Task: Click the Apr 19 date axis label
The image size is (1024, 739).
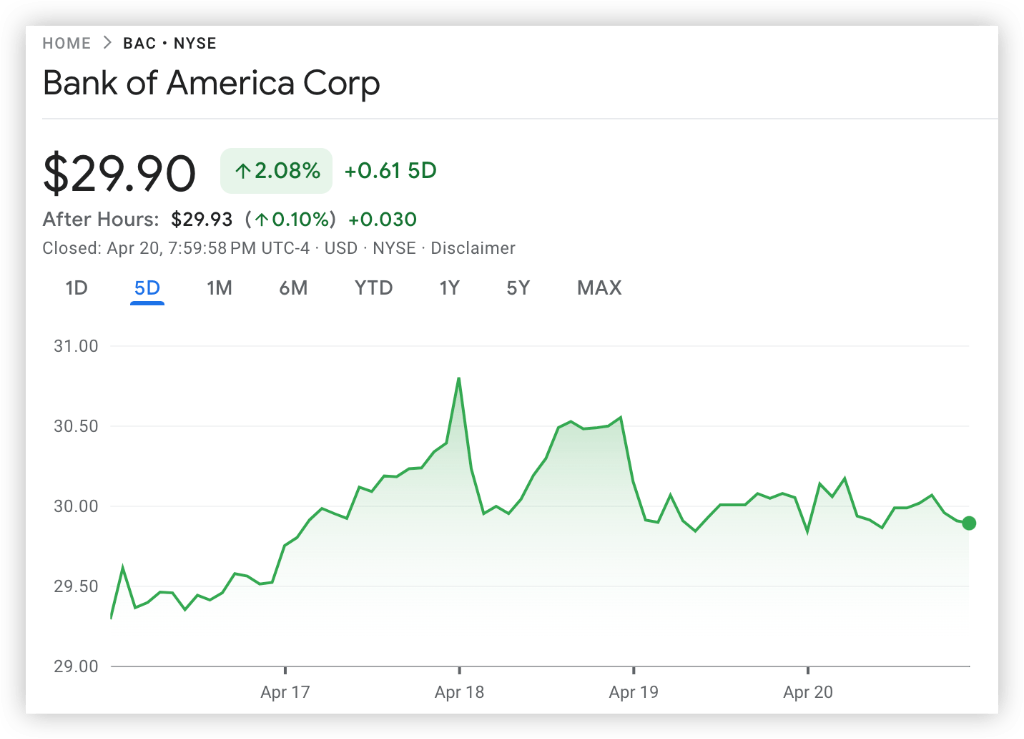Action: pyautogui.click(x=634, y=692)
